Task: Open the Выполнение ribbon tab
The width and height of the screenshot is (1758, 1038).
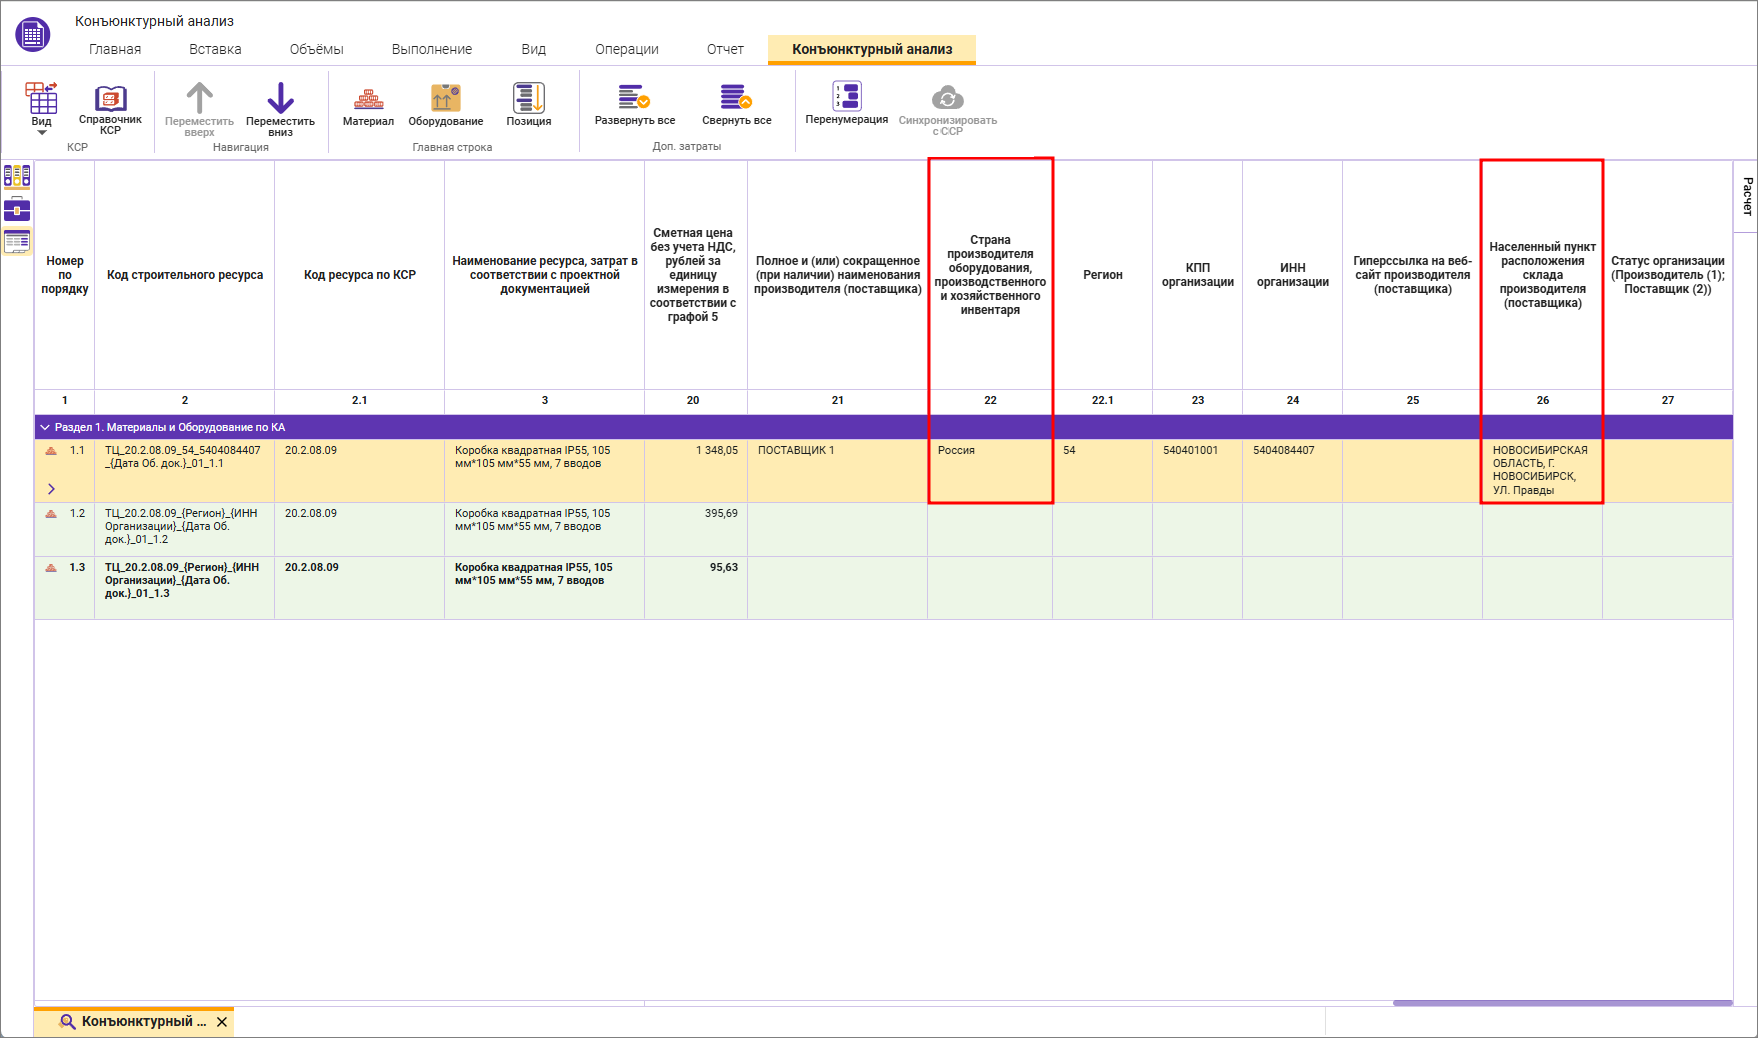Action: pyautogui.click(x=431, y=49)
